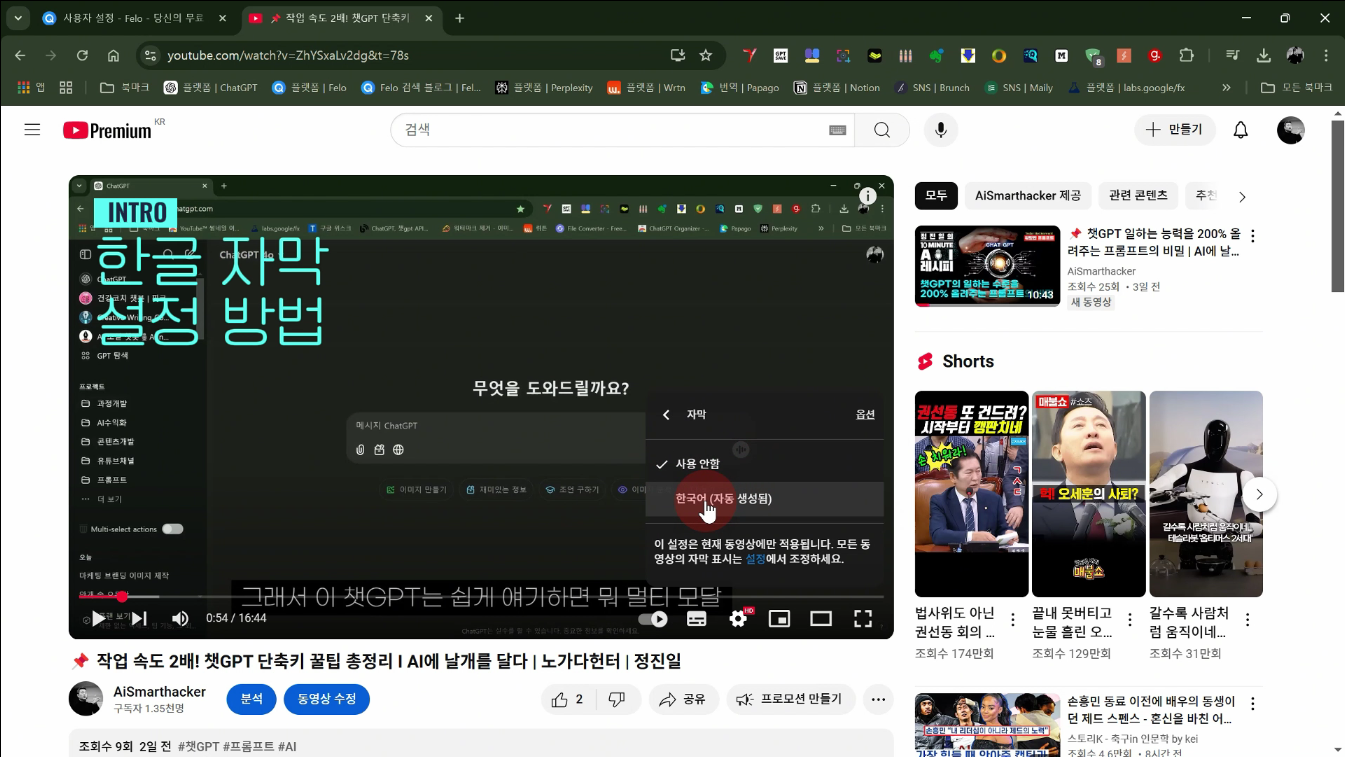
Task: Enter fullscreen mode
Action: click(862, 619)
